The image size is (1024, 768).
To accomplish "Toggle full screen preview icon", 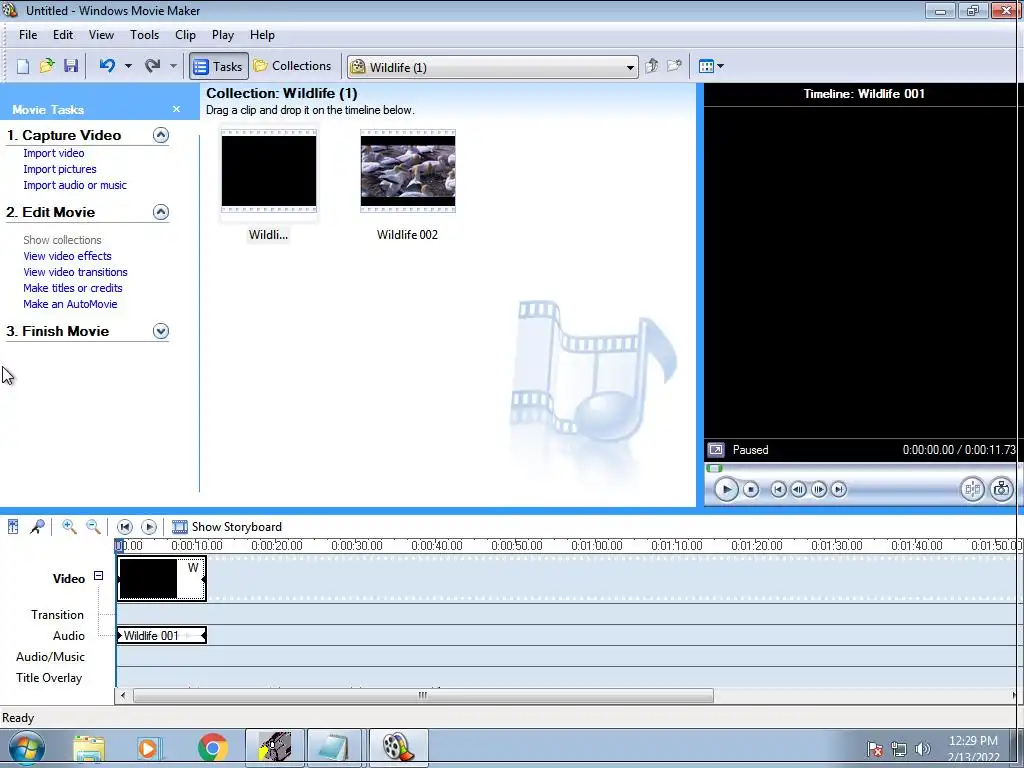I will pos(716,450).
